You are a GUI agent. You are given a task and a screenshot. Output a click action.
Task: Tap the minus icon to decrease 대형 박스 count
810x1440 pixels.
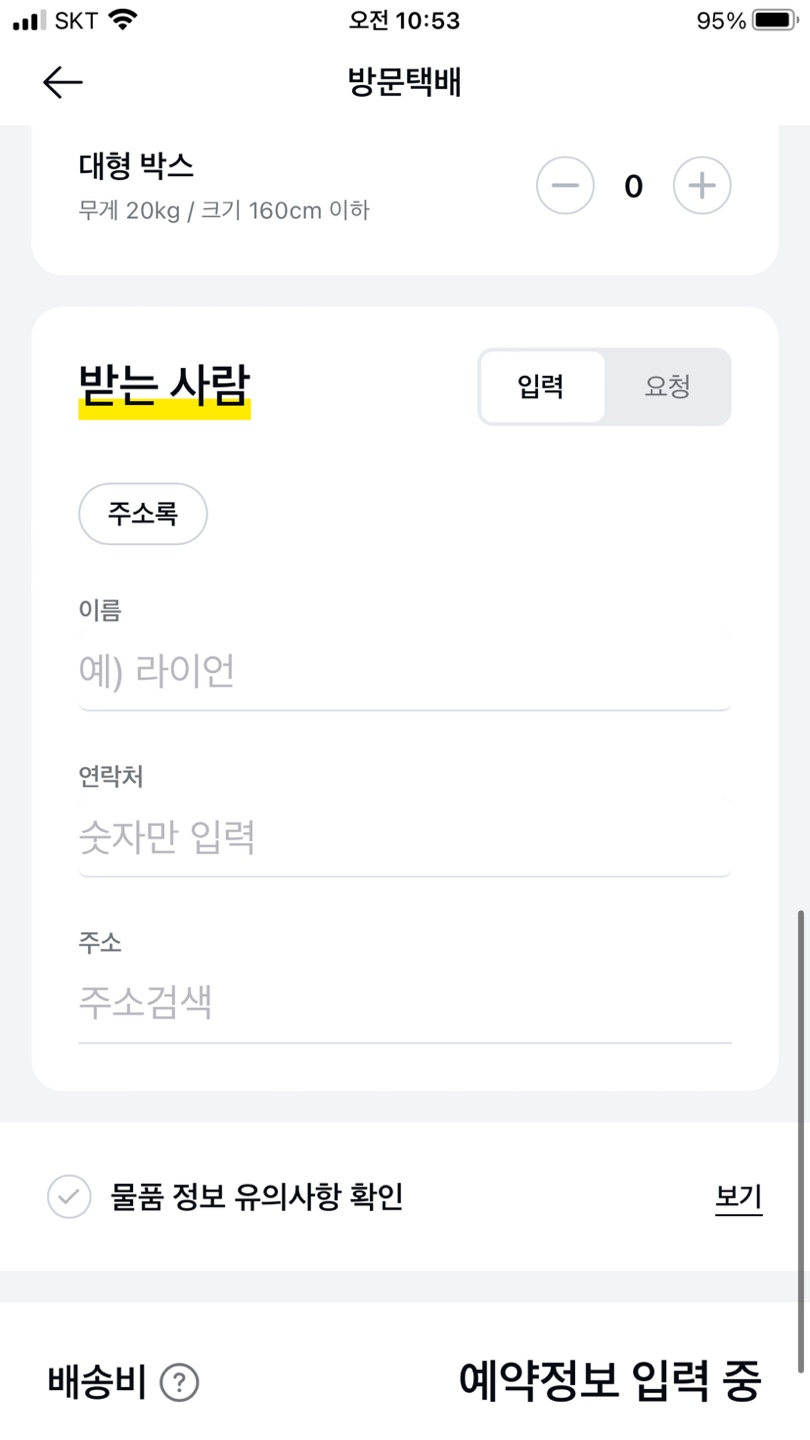coord(565,185)
